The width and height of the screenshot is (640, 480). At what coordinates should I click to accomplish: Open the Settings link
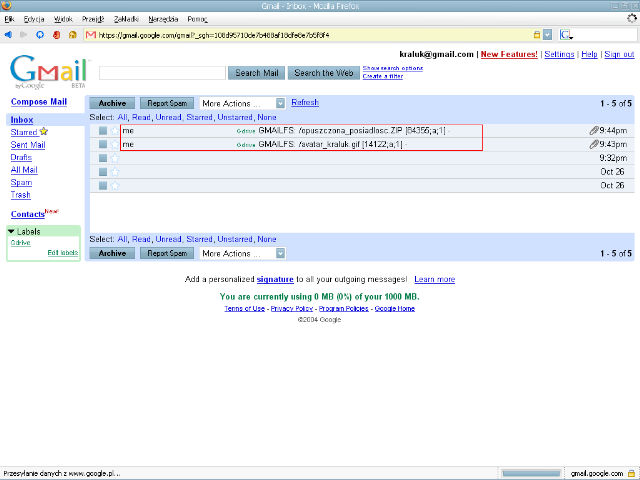(x=559, y=54)
